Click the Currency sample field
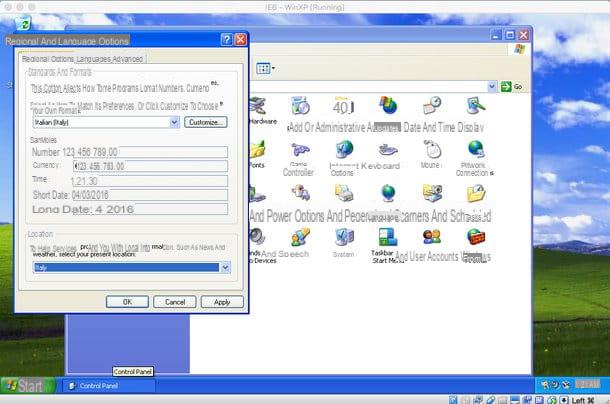 click(x=150, y=166)
